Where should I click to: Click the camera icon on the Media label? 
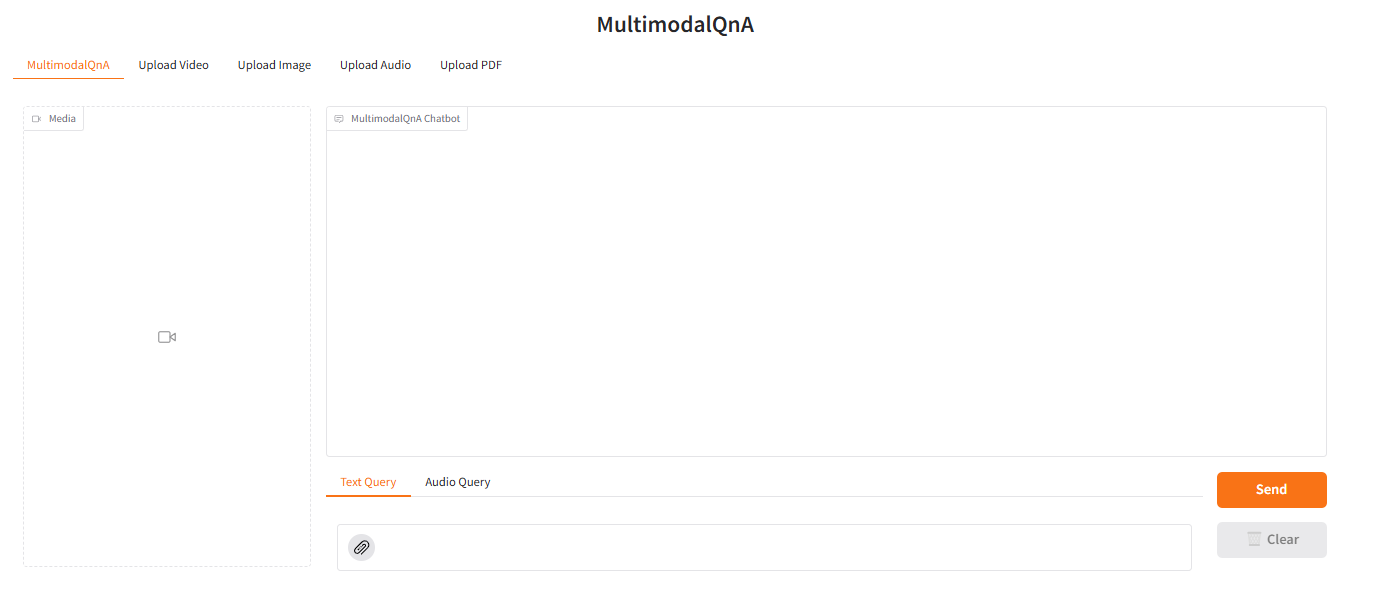tap(39, 118)
